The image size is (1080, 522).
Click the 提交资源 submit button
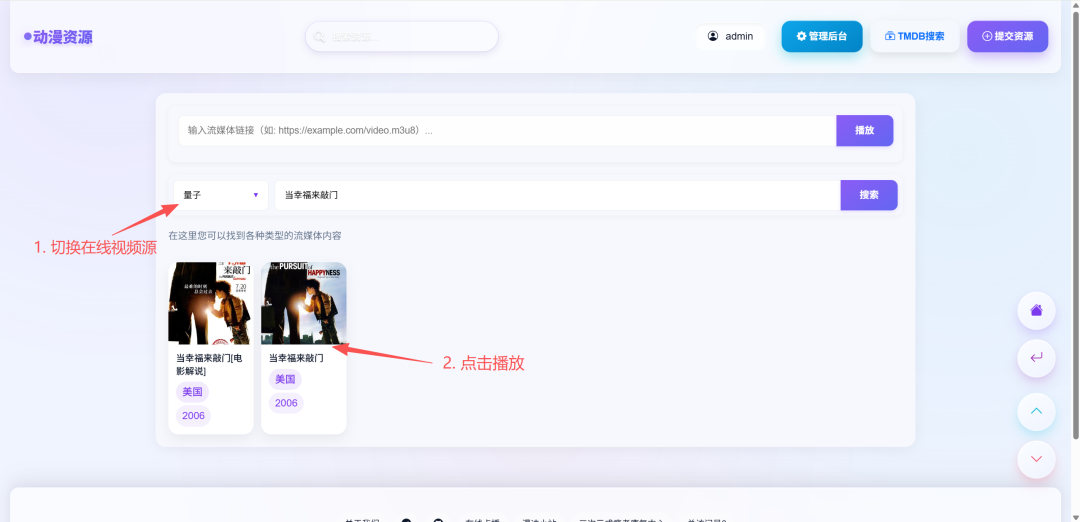coord(1008,36)
